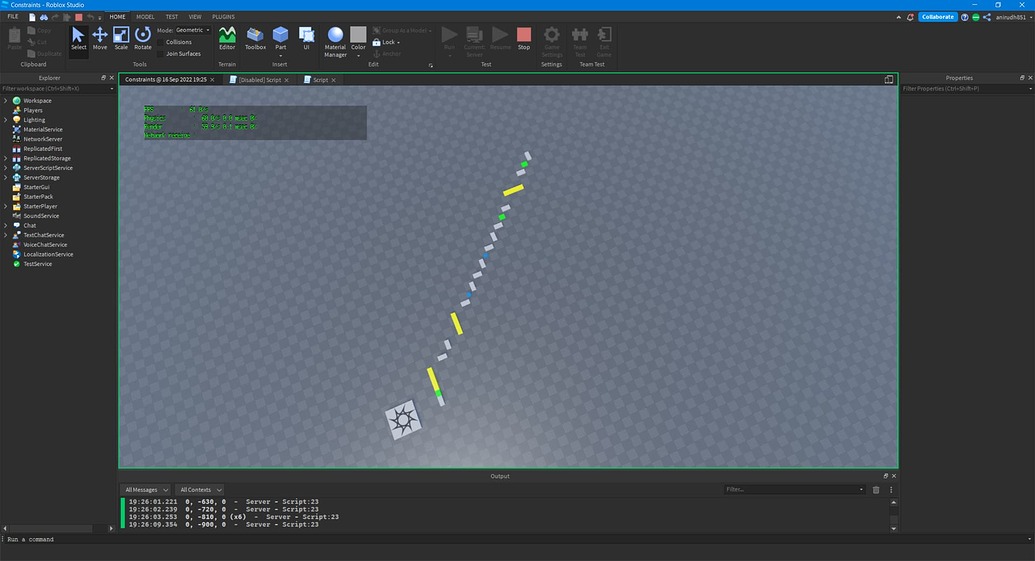This screenshot has height=561, width=1035.
Task: Select Players in Explorer
Action: [x=32, y=110]
